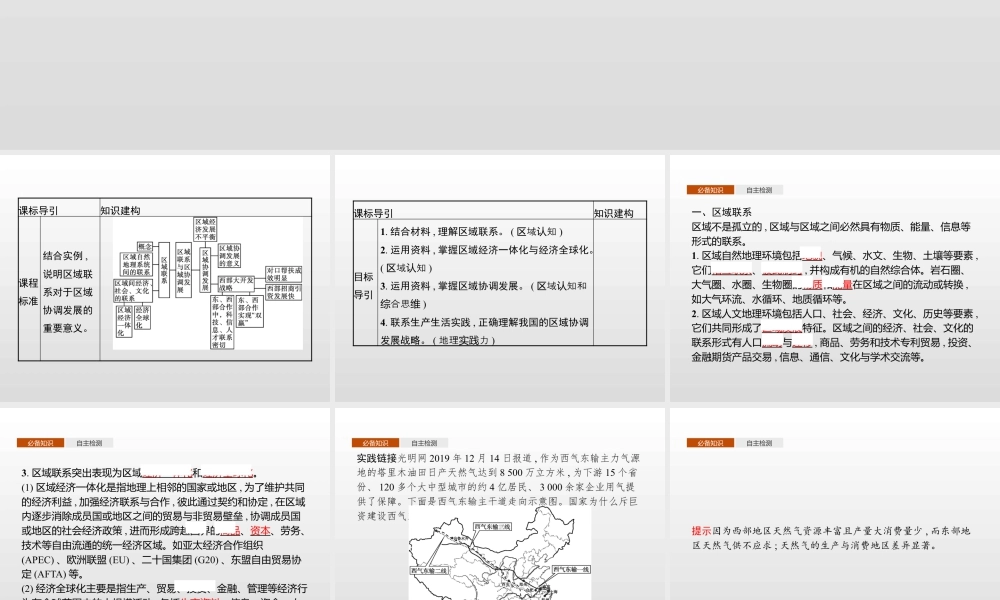
Task: Click the China pipeline map on the bottom-middle slide
Action: 500,555
